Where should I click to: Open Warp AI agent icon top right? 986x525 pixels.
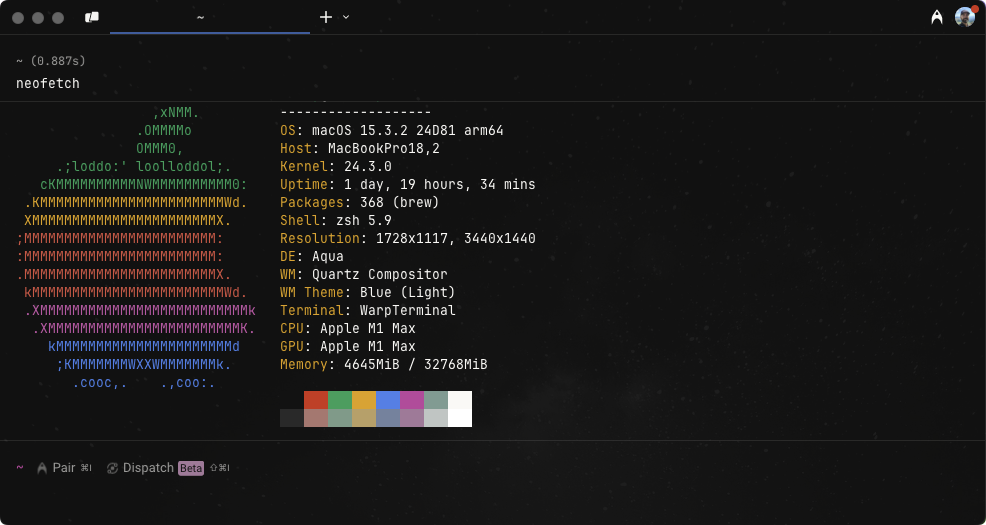point(937,18)
